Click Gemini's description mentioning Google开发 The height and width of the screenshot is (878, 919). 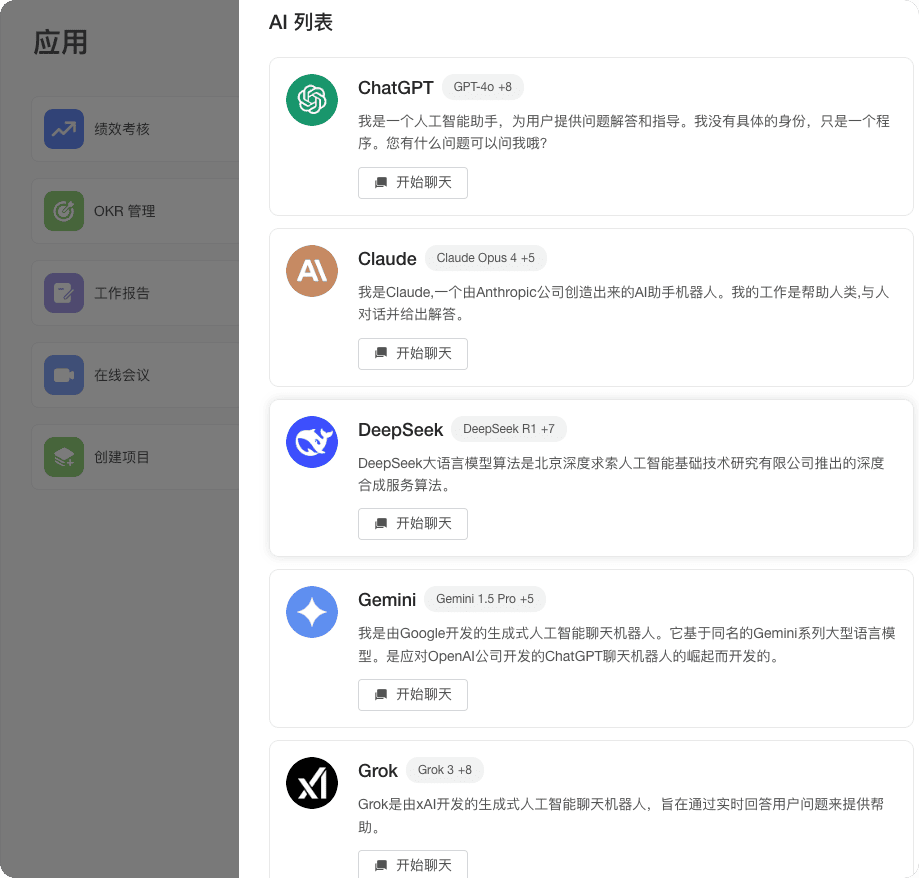point(627,645)
